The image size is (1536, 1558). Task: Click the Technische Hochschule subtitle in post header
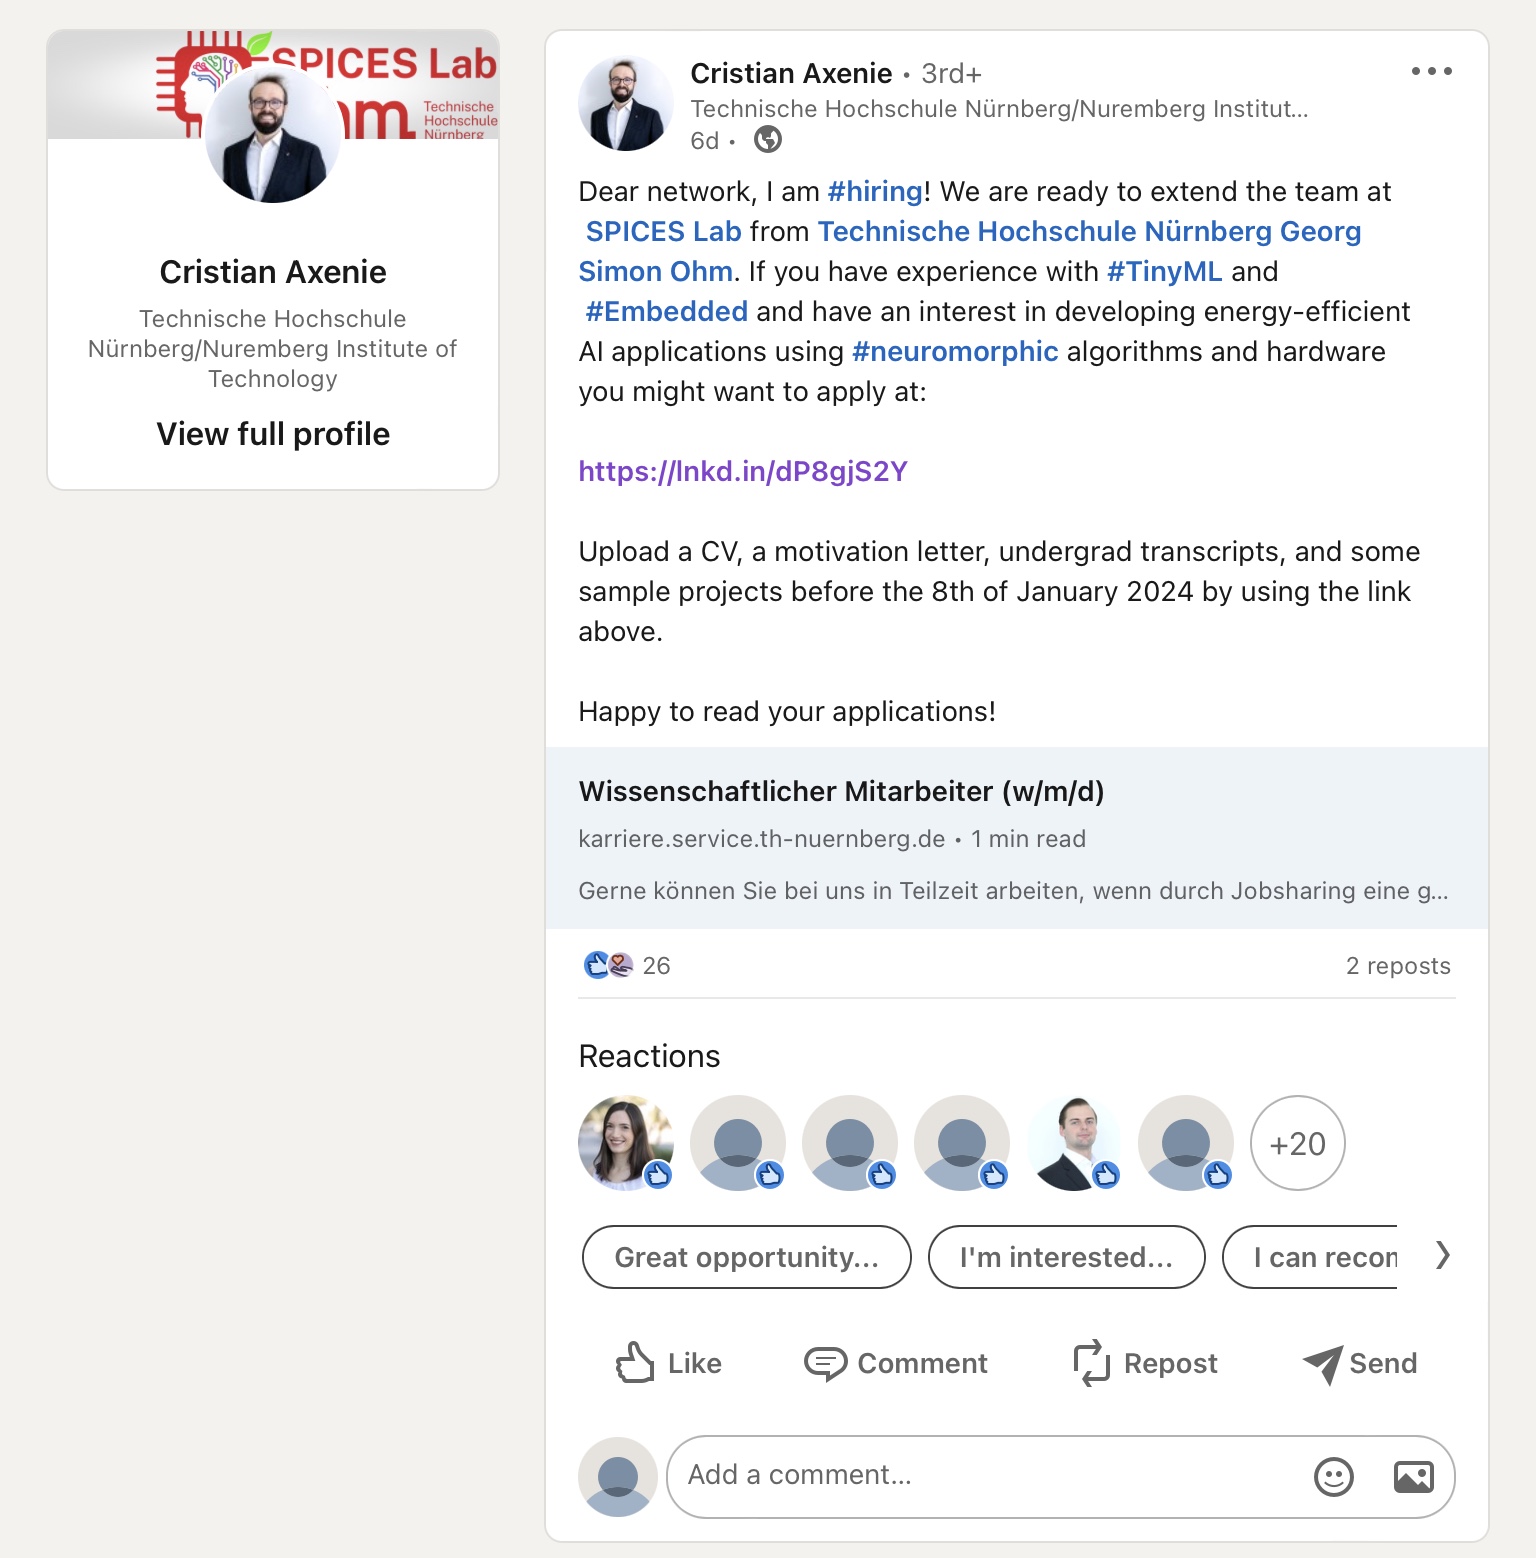pos(999,108)
